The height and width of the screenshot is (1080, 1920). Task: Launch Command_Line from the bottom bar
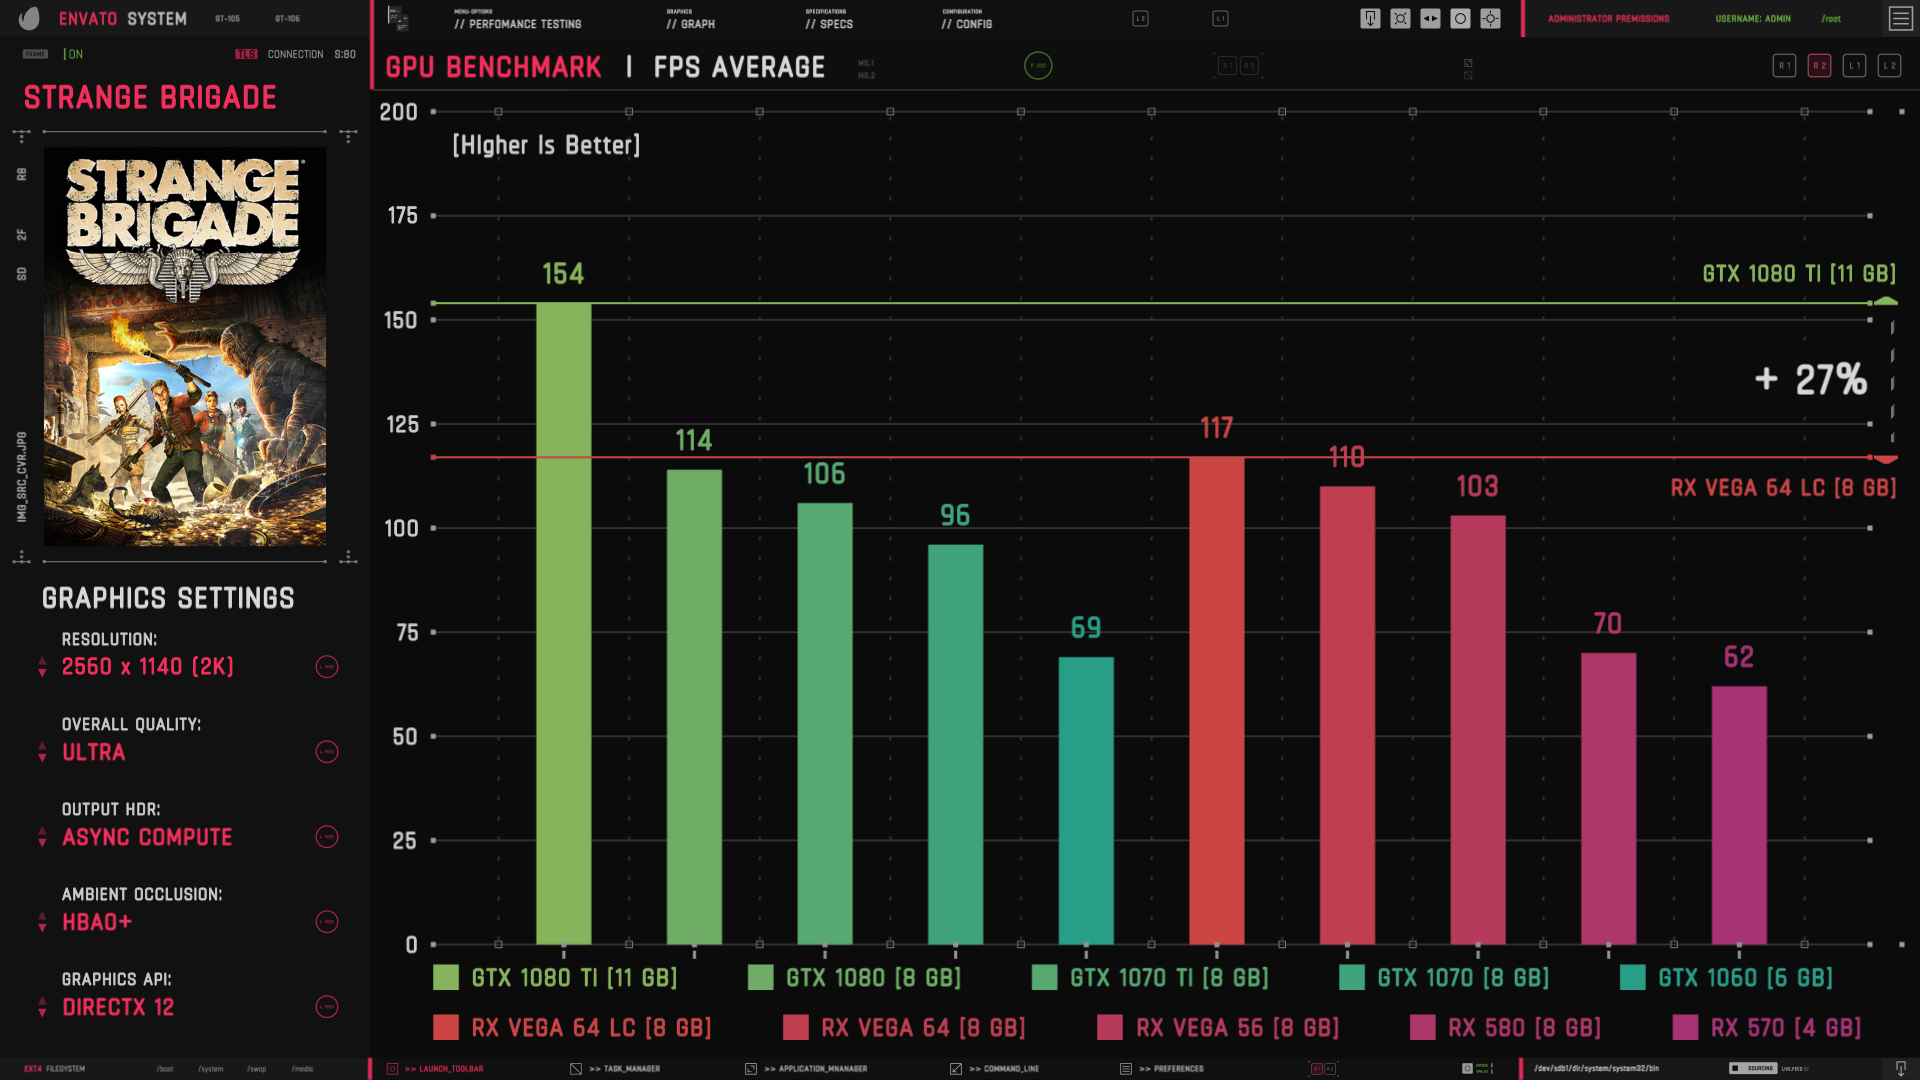(1003, 1068)
